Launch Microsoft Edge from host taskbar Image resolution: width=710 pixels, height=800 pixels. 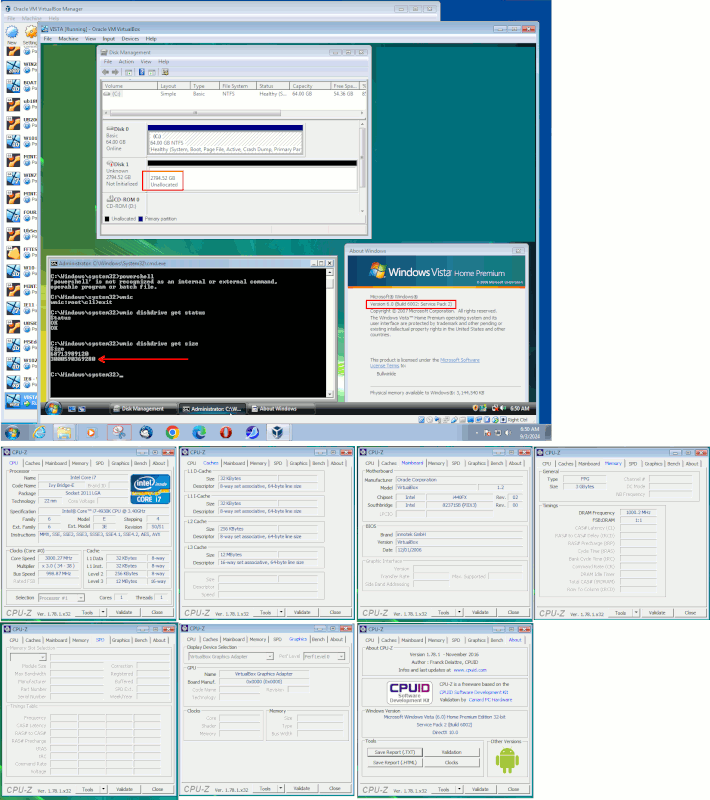coord(199,433)
